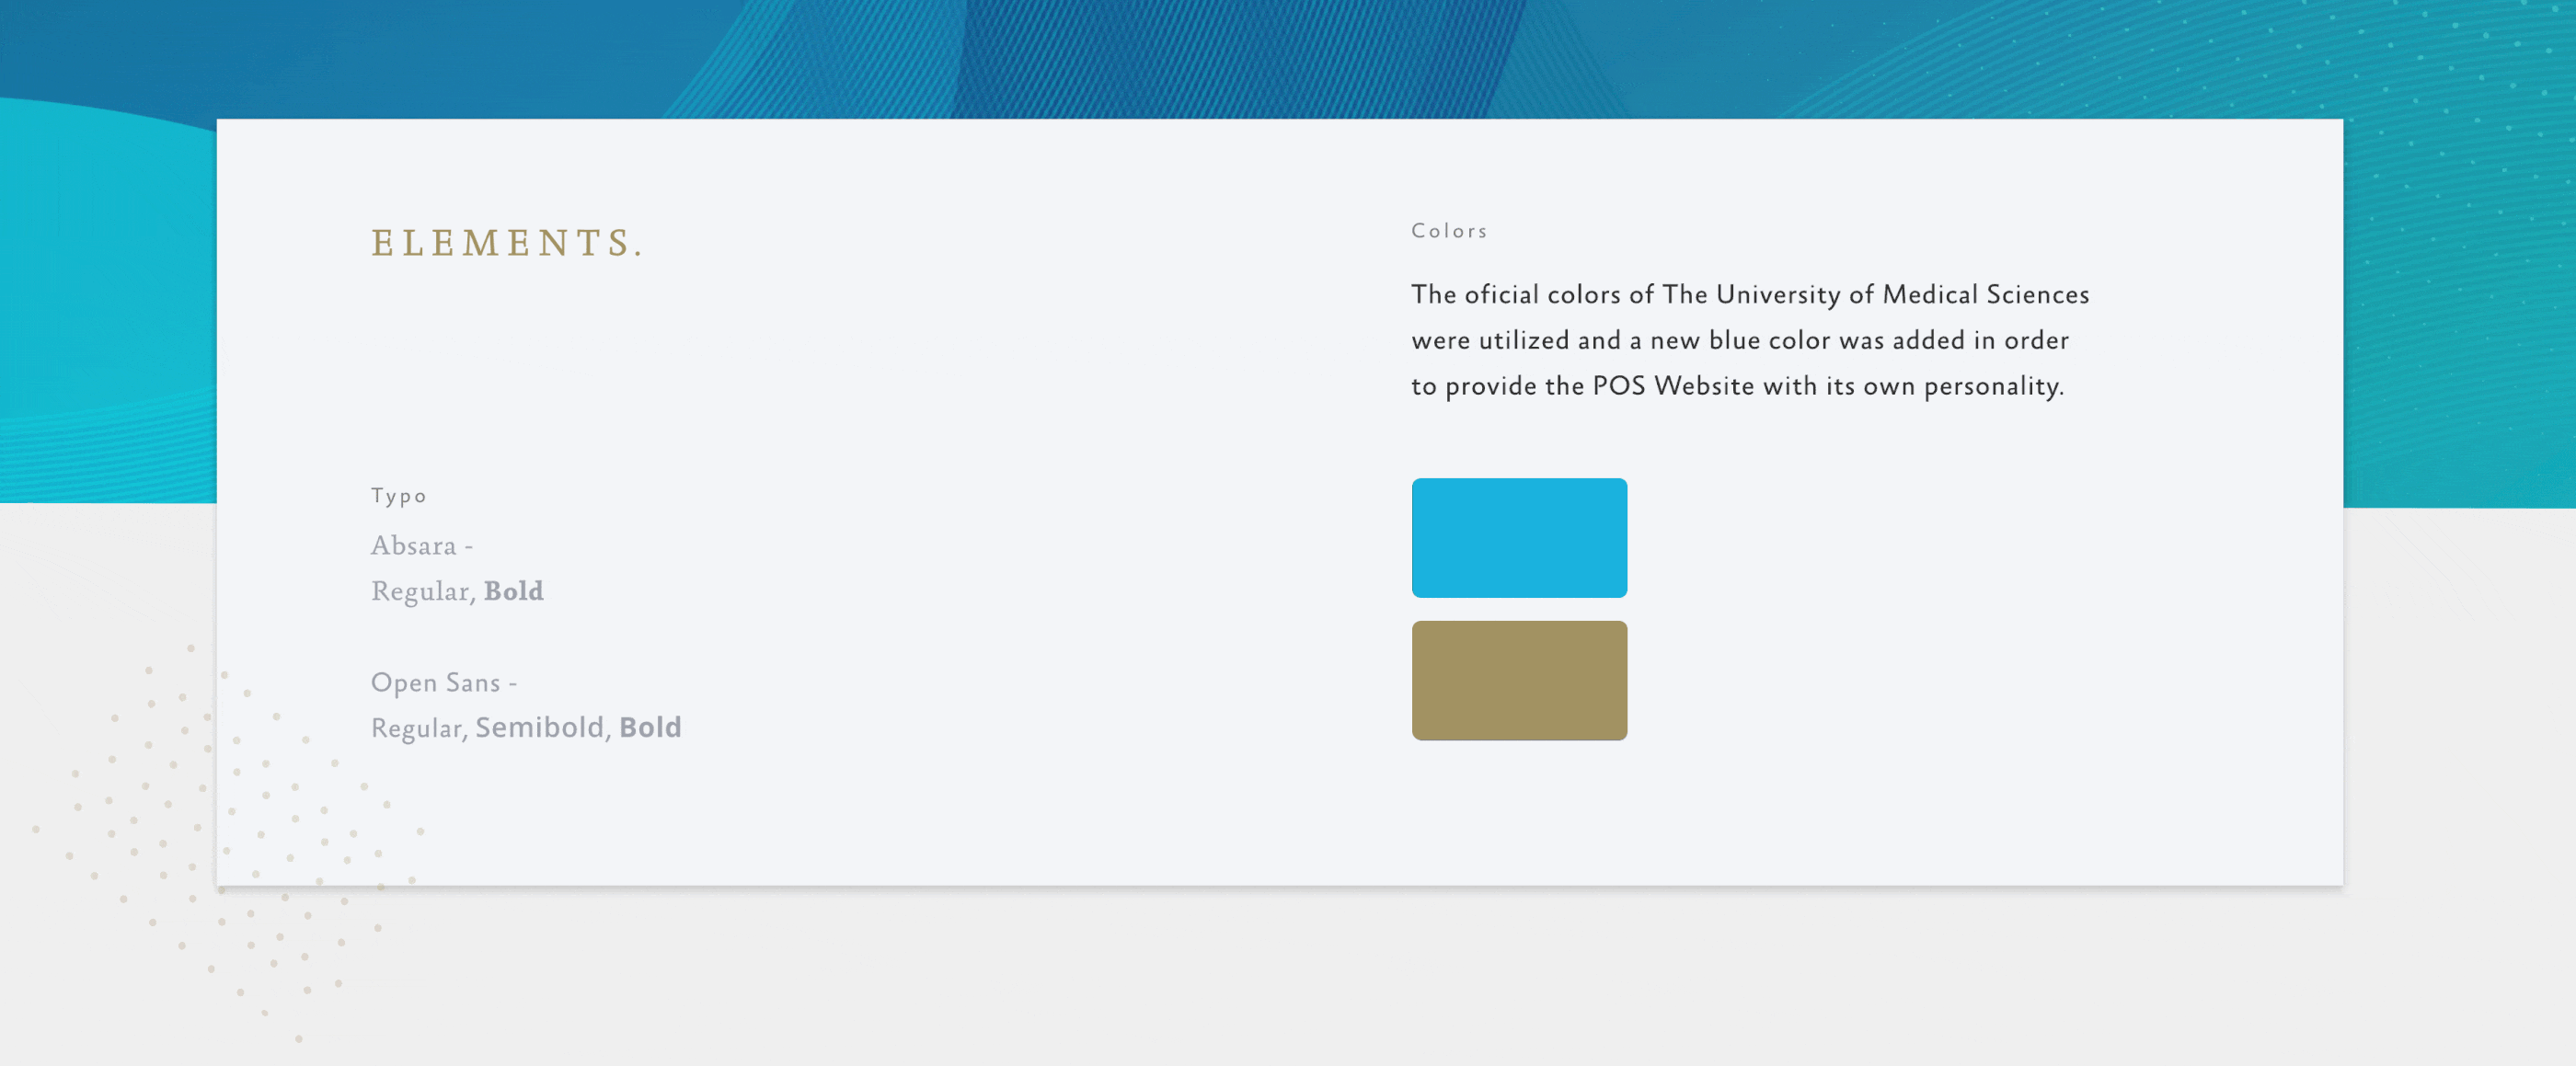Screen dimensions: 2576x1066
Task: Click the Bold sample under Open Sans
Action: coord(650,728)
